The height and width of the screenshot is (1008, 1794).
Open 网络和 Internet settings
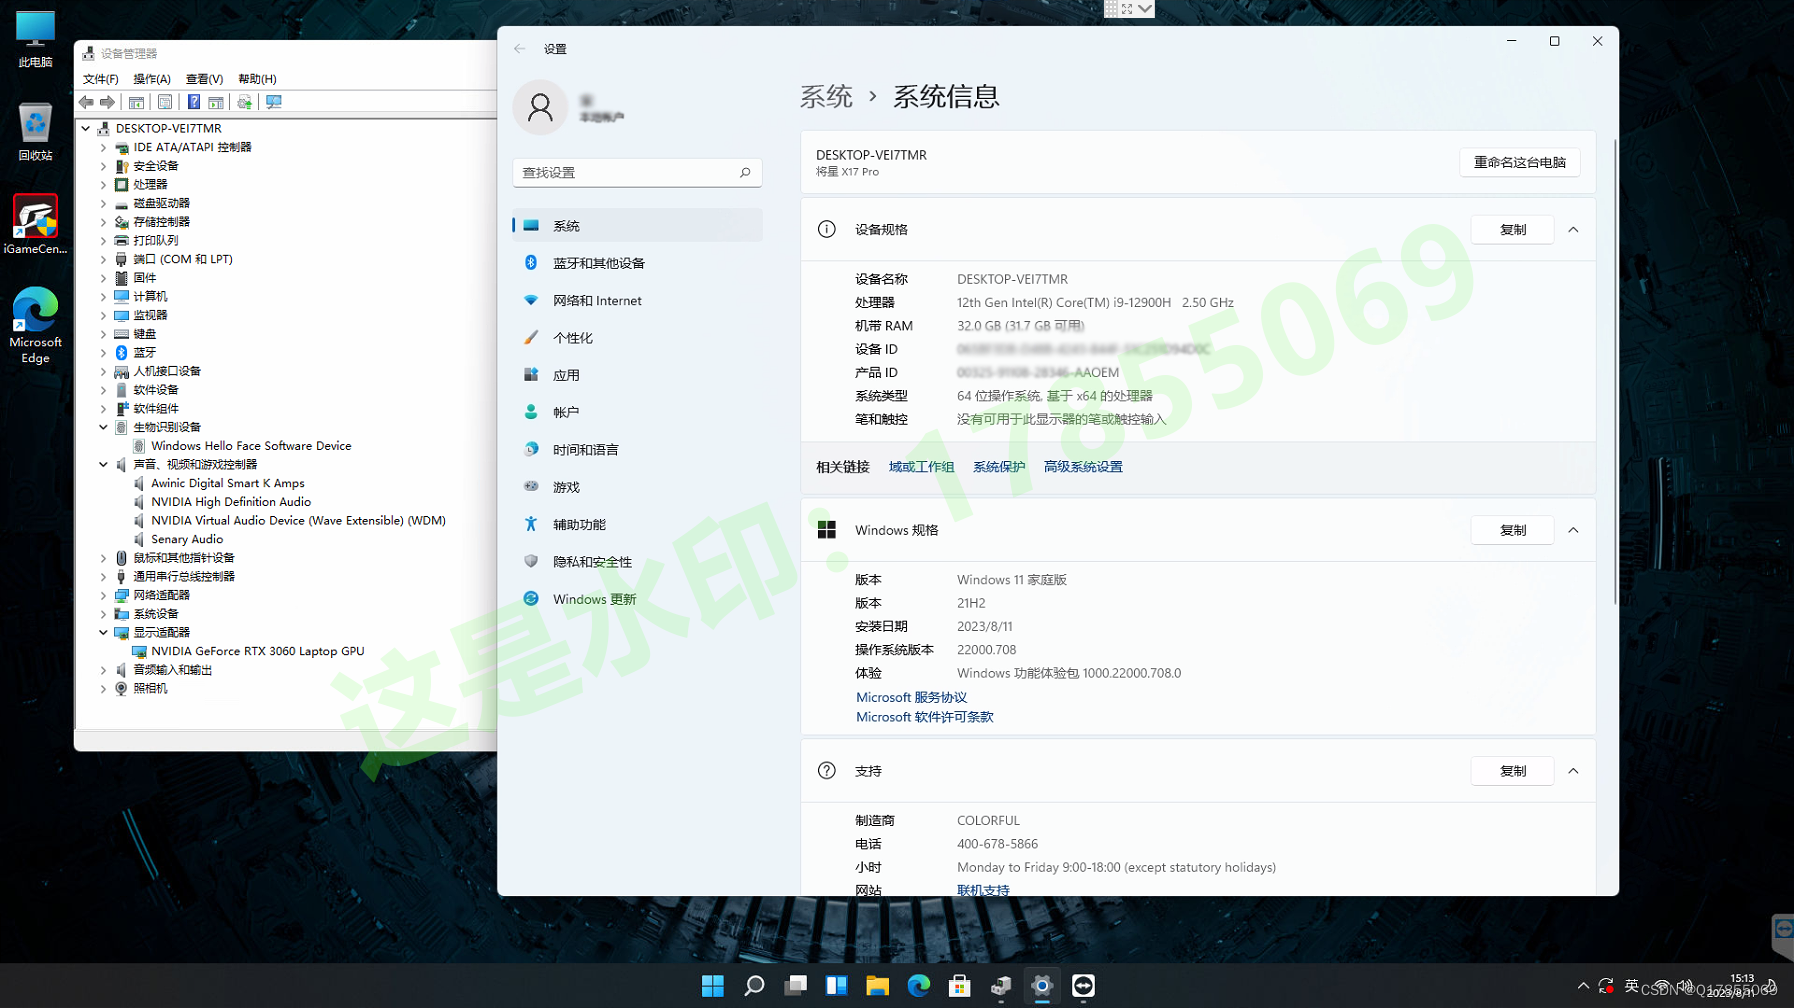[637, 301]
